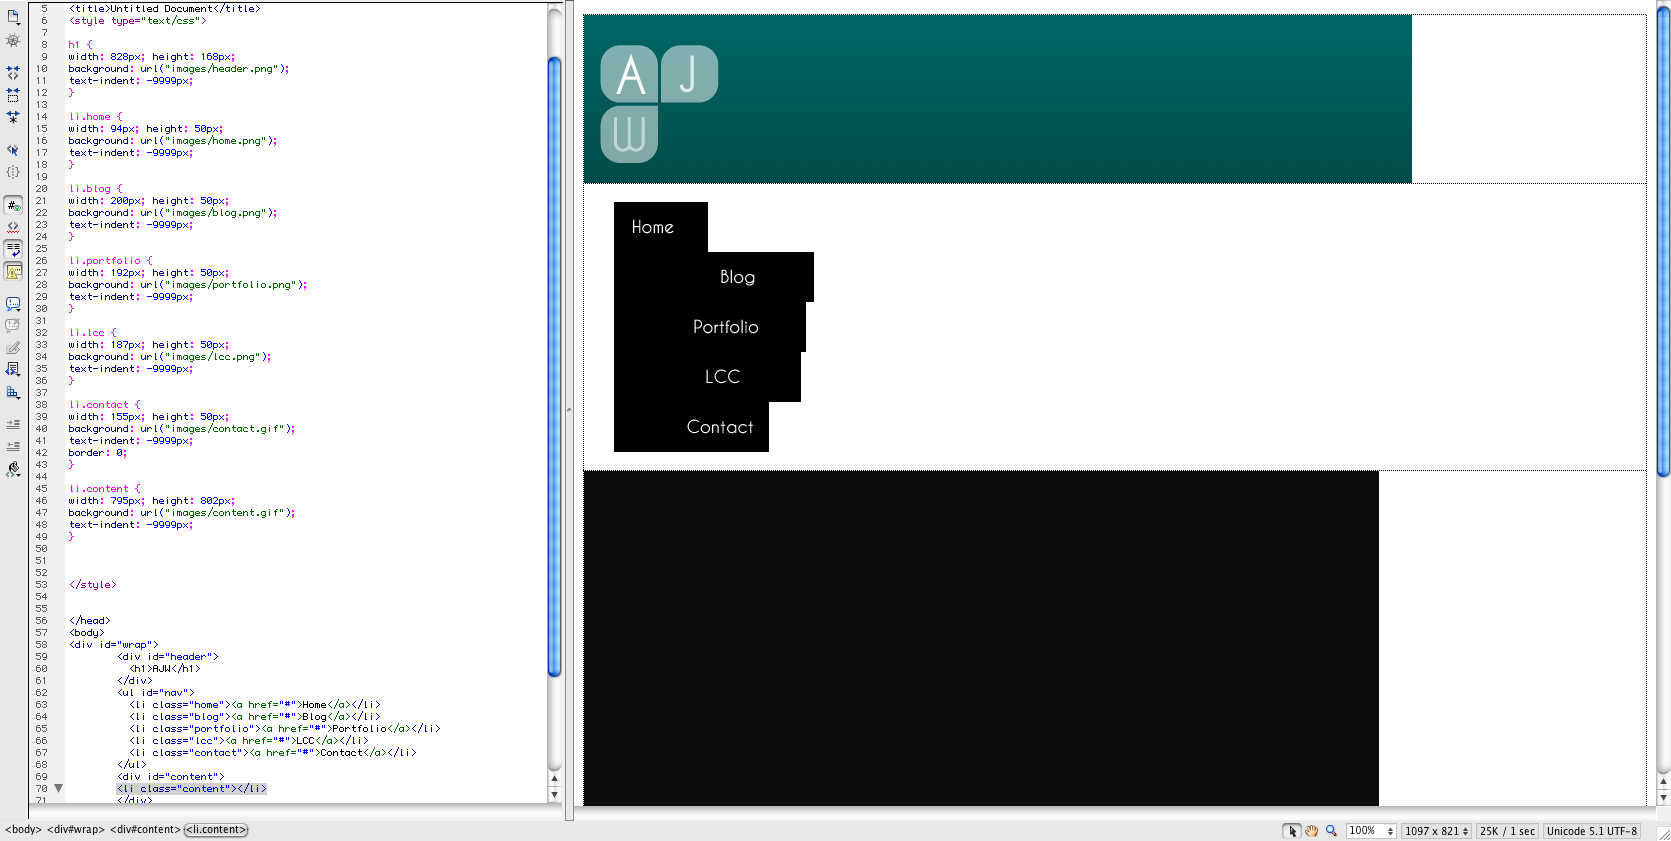Select the <div#content> tag in tag selector
1671x841 pixels.
pyautogui.click(x=145, y=830)
